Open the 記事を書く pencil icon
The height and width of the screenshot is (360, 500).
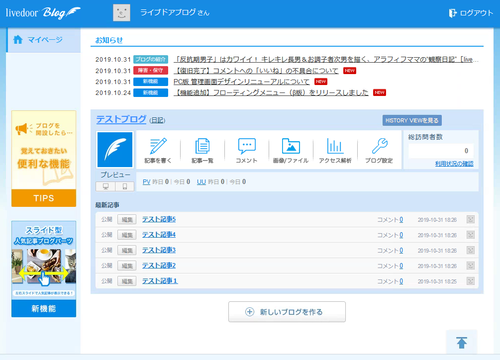point(158,146)
